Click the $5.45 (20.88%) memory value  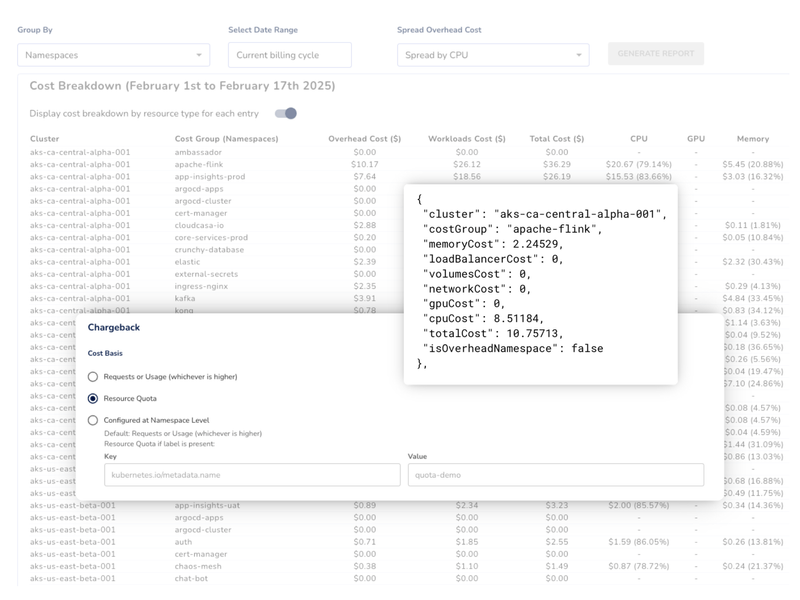click(x=753, y=164)
